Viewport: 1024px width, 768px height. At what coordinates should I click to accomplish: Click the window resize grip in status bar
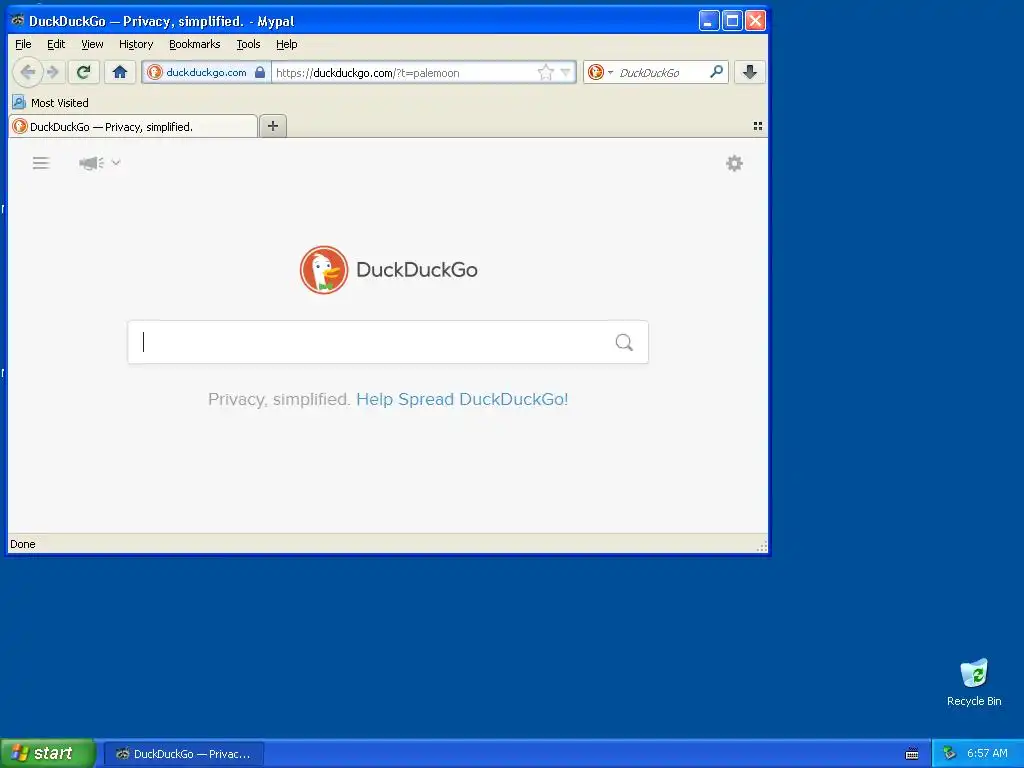point(761,547)
